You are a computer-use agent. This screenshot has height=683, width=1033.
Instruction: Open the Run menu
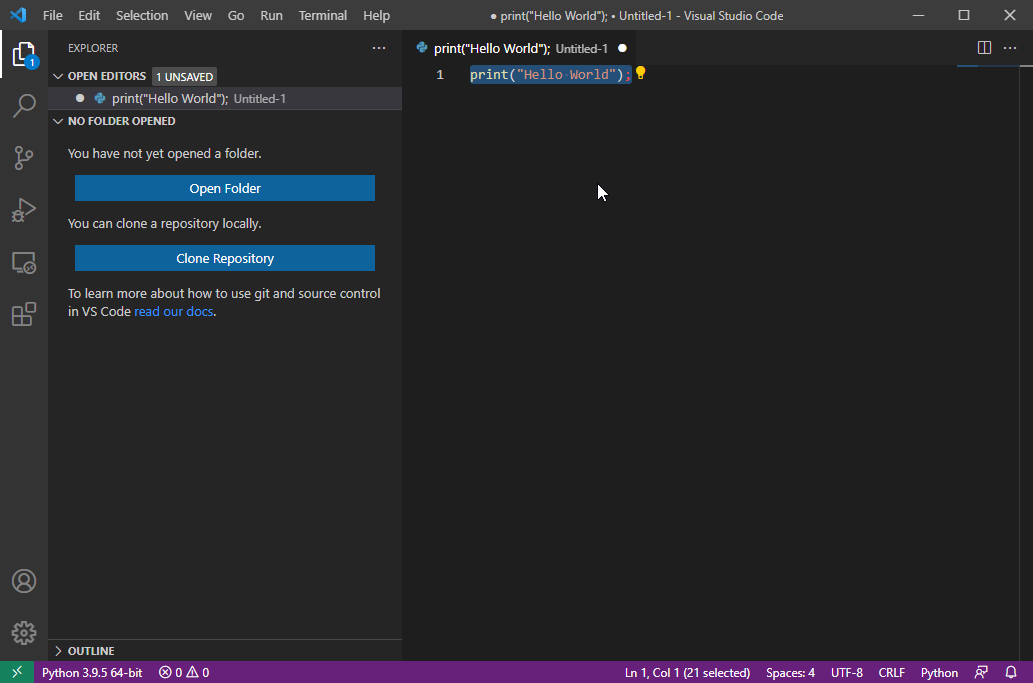click(x=271, y=15)
